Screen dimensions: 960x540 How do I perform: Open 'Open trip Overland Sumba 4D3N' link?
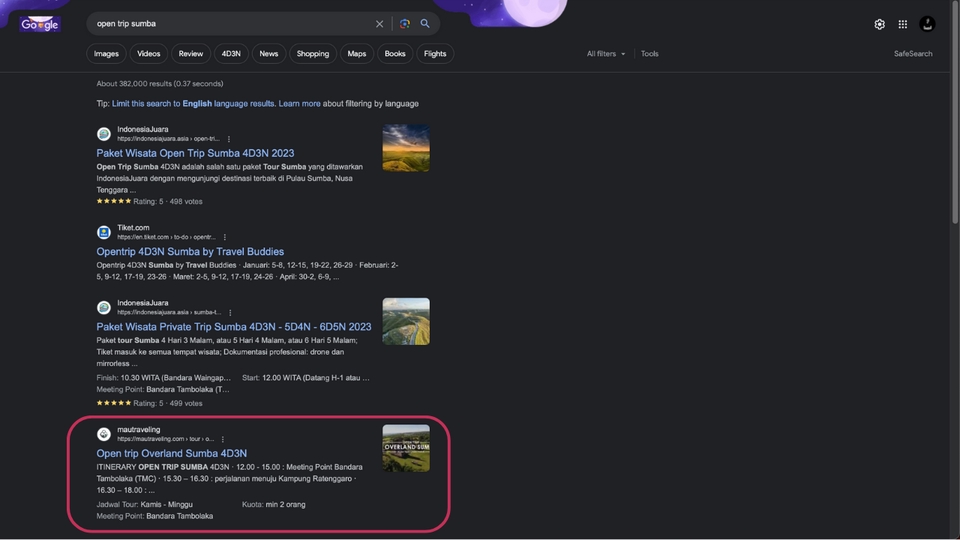171,454
